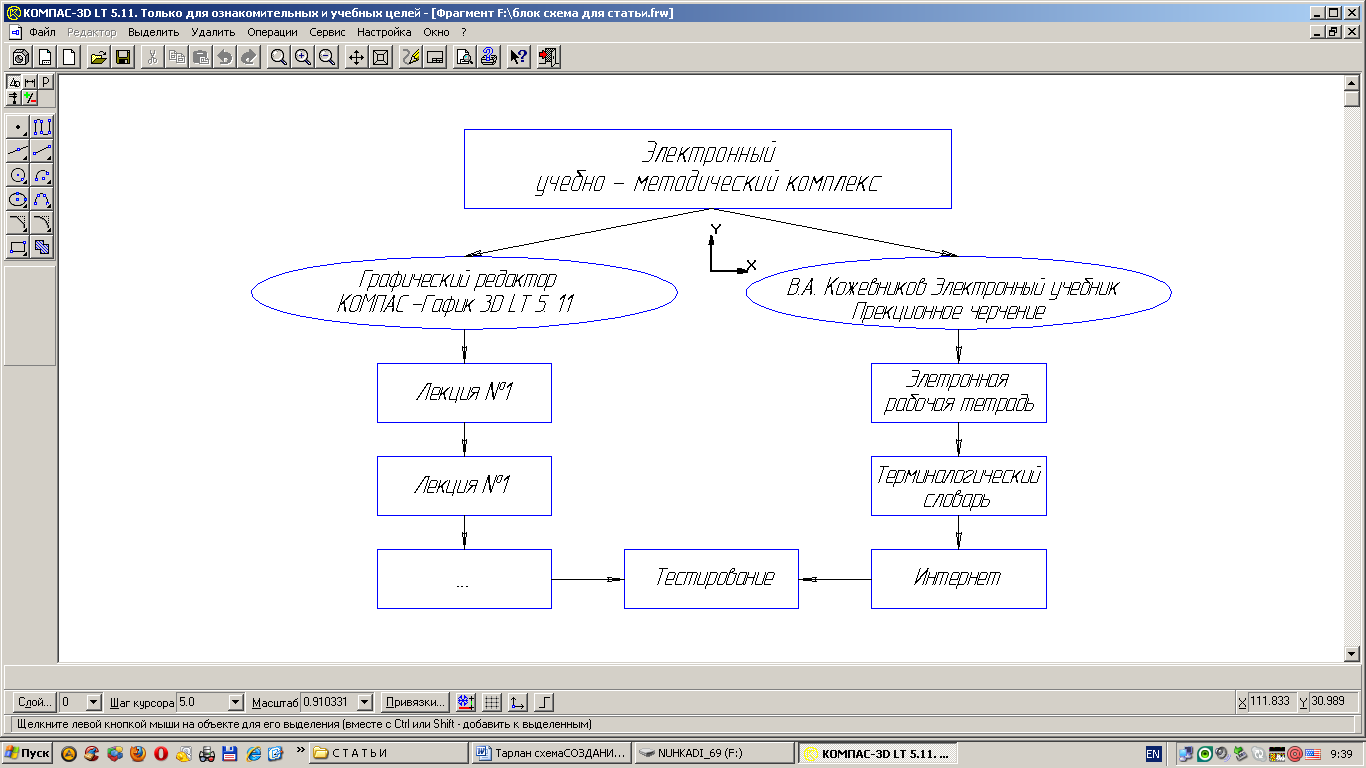This screenshot has width=1366, height=768.
Task: Click the EN language indicator in tray
Action: (x=1153, y=753)
